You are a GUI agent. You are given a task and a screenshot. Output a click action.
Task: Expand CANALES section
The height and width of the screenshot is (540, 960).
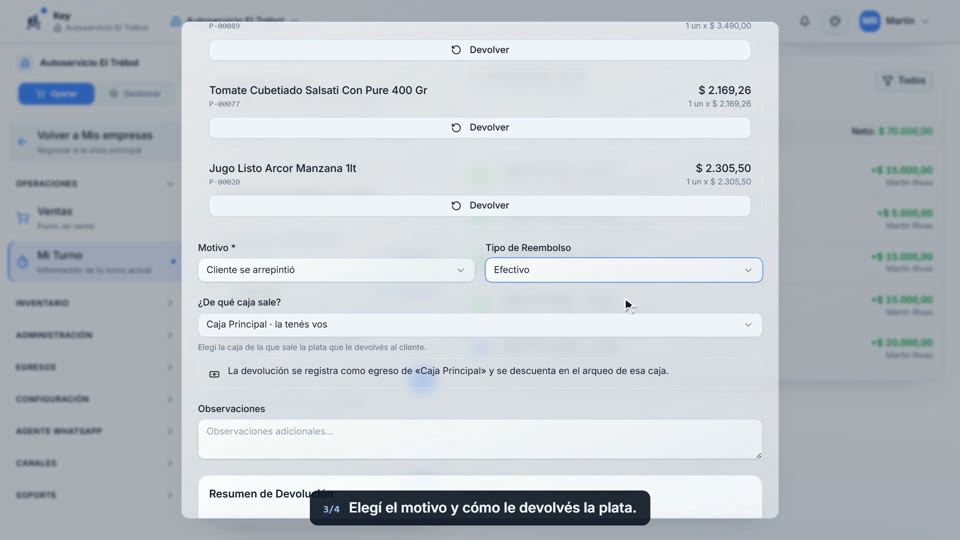95,463
